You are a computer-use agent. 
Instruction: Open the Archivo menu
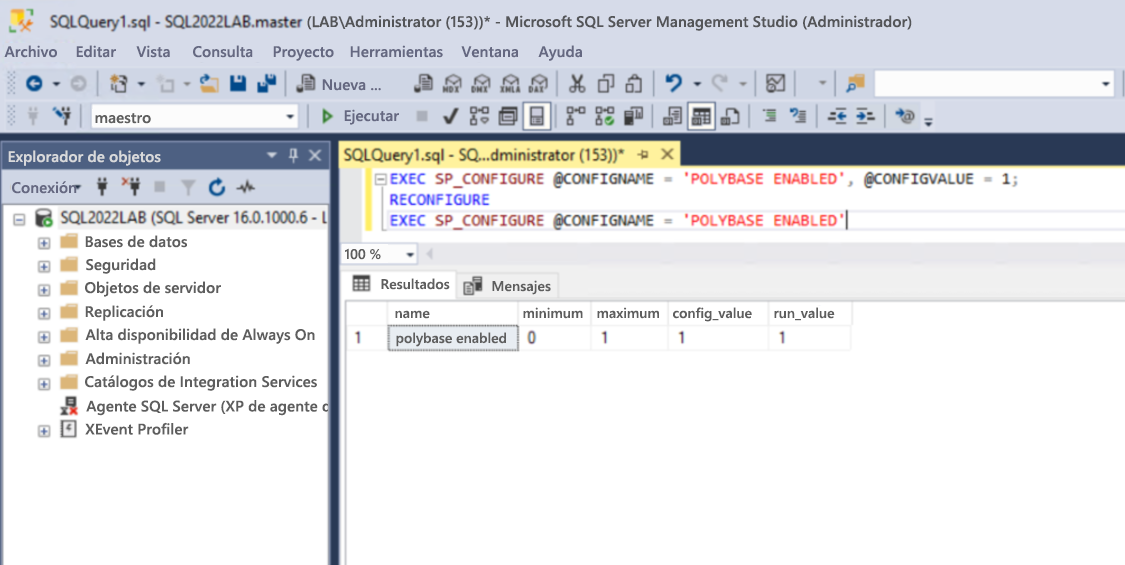[x=31, y=52]
